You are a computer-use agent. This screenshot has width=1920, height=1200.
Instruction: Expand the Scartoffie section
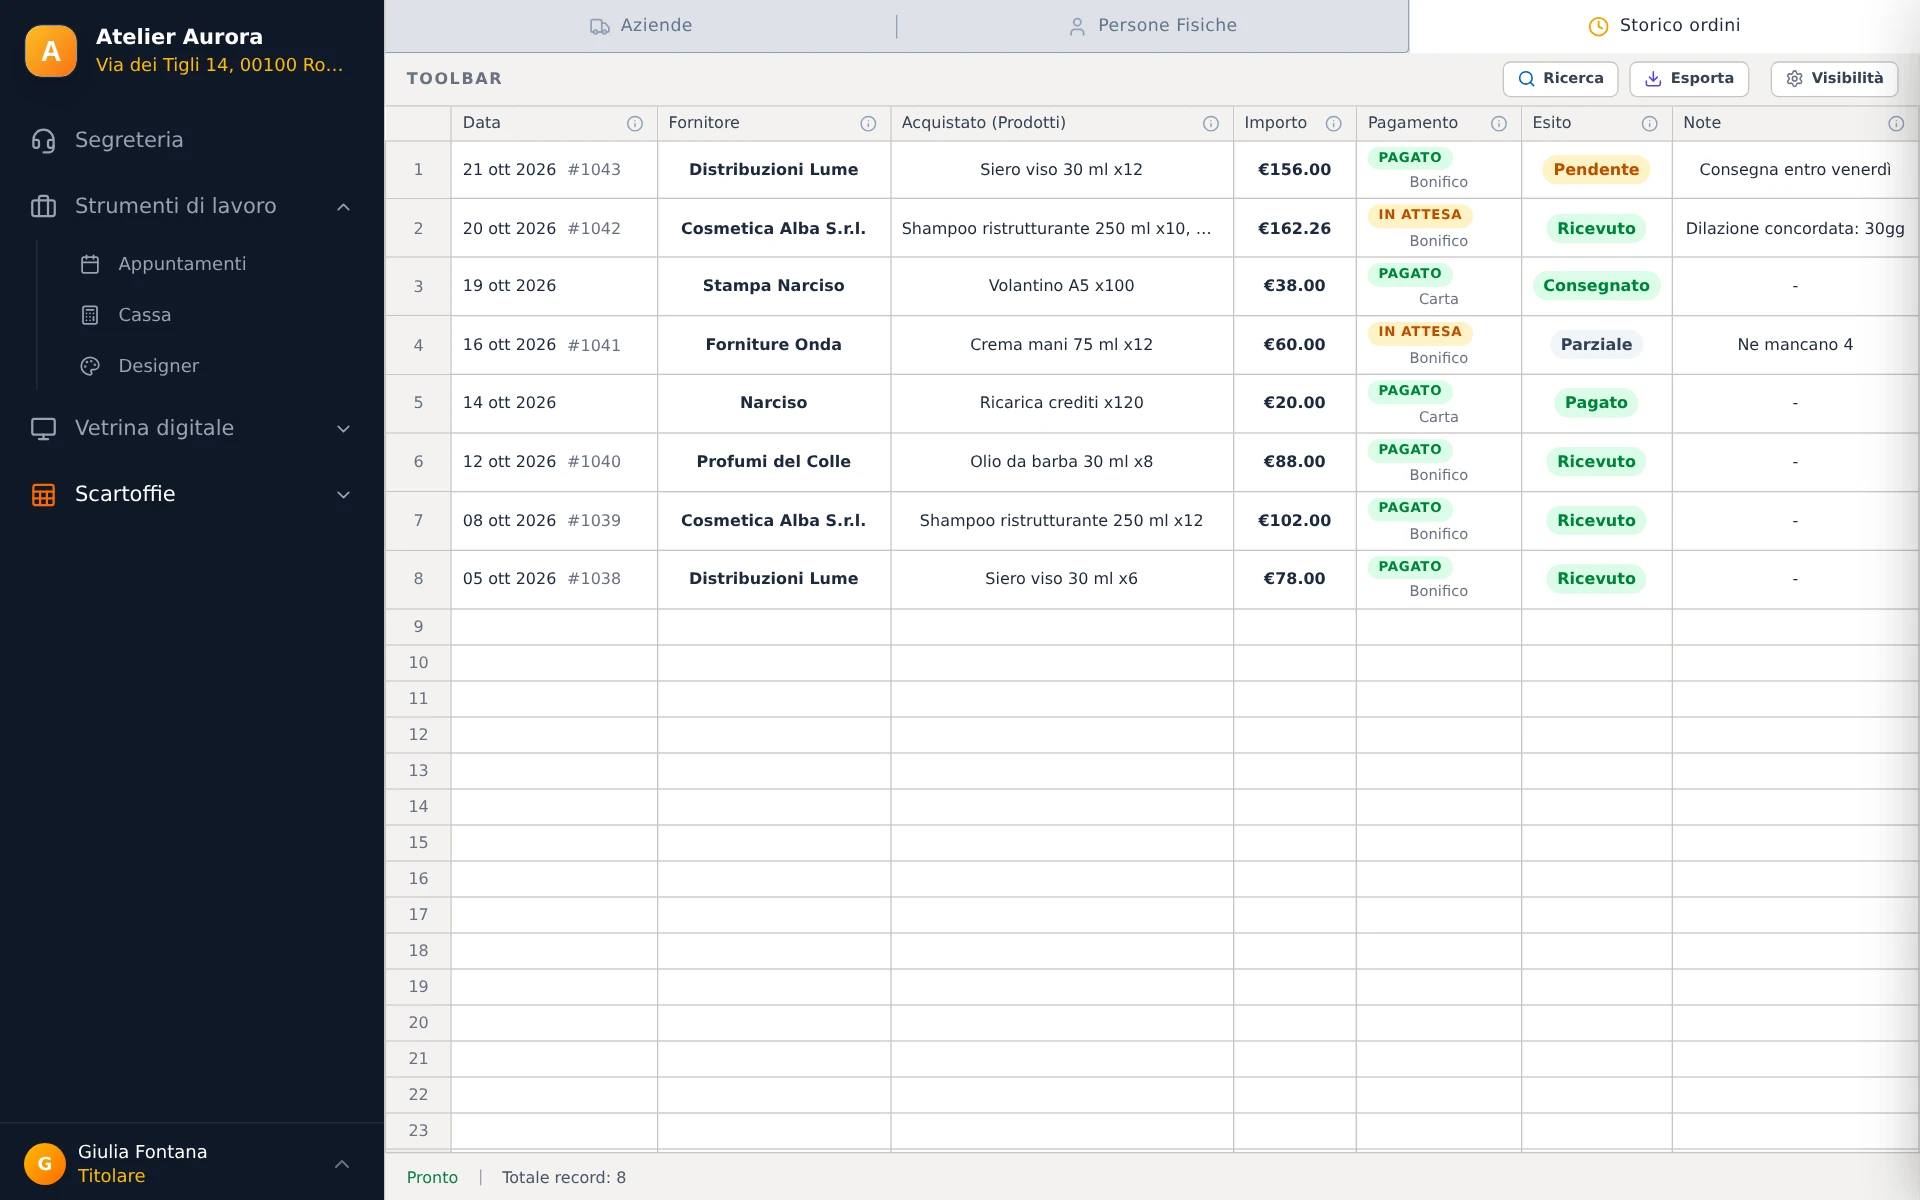pos(343,495)
